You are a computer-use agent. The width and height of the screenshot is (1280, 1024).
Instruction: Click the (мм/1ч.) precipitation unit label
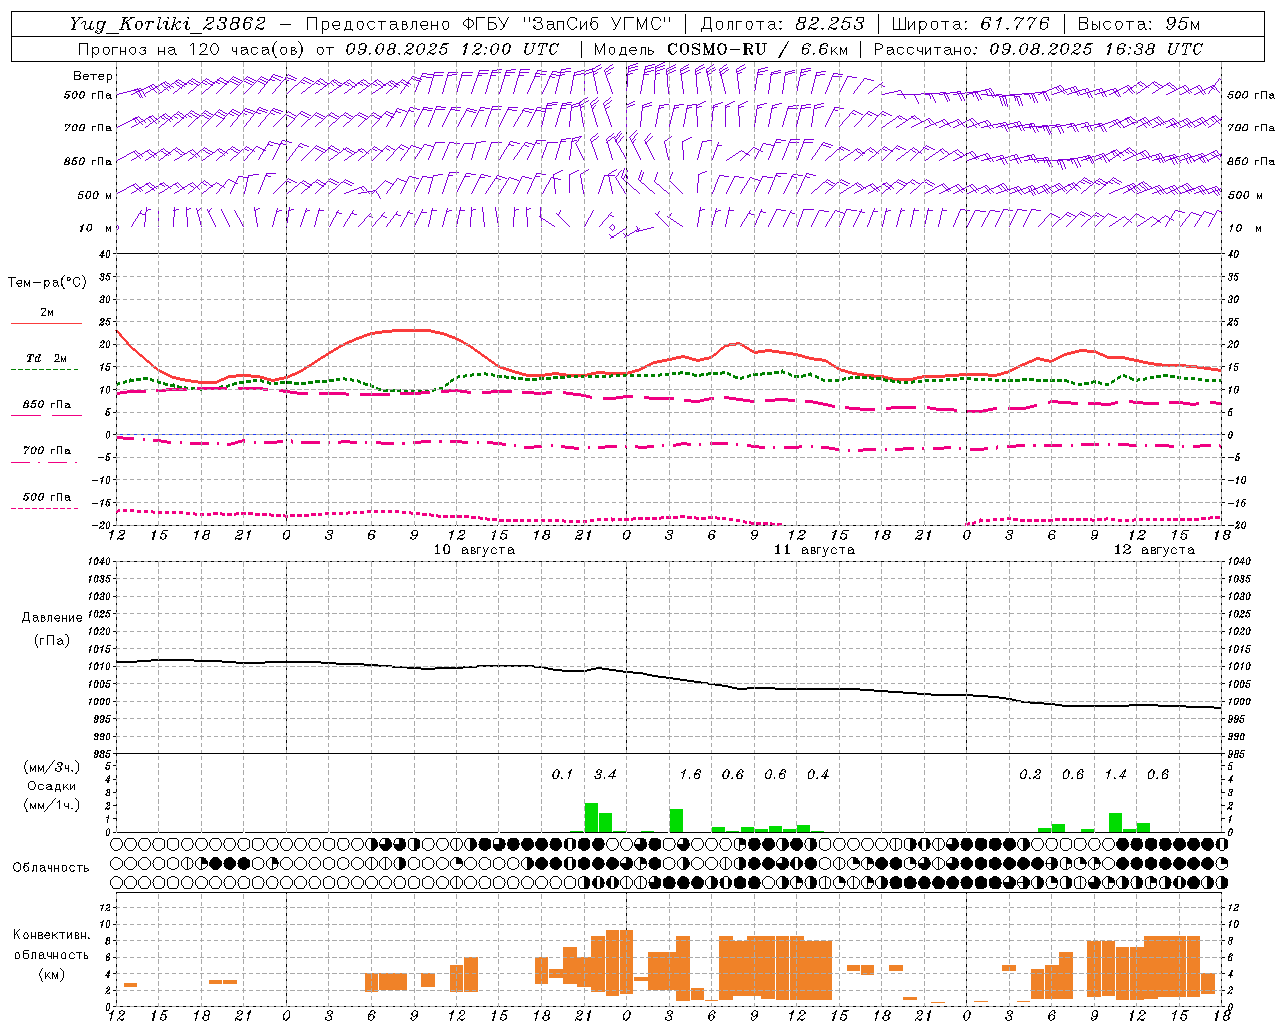(x=51, y=806)
